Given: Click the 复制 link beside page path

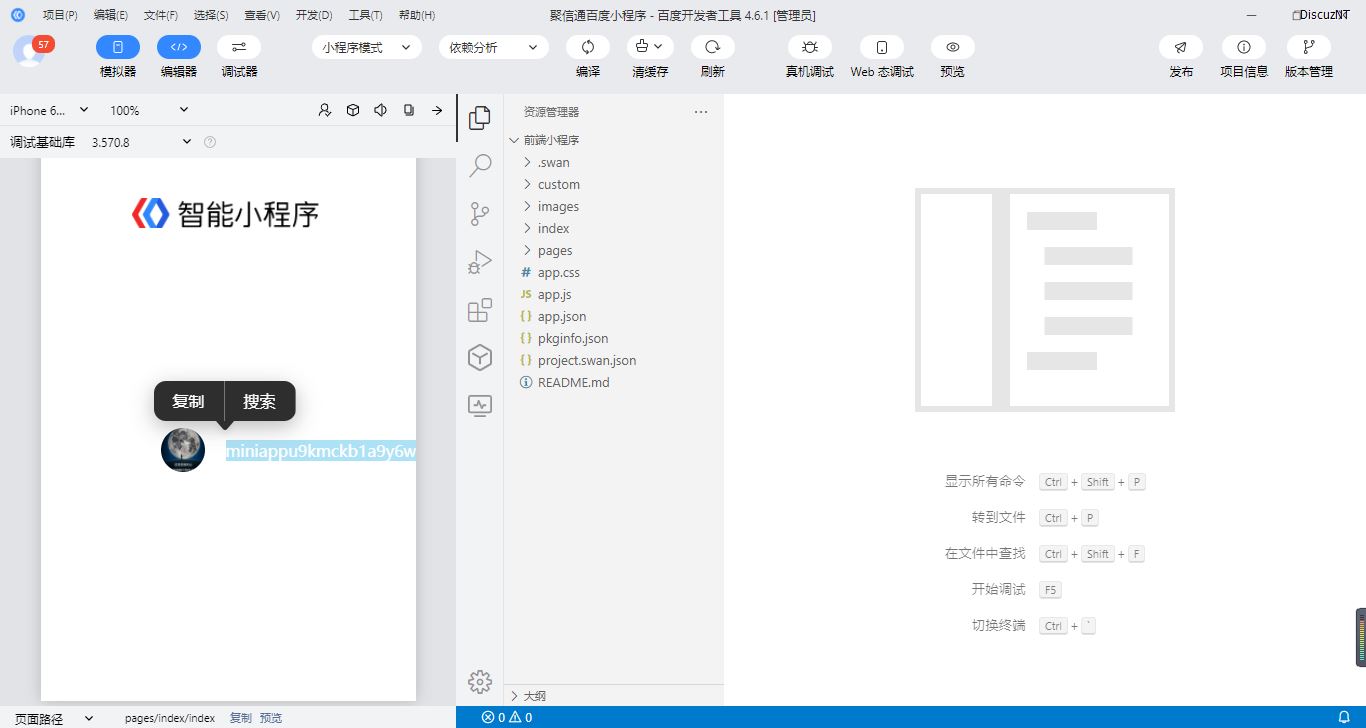Looking at the screenshot, I should [x=241, y=718].
